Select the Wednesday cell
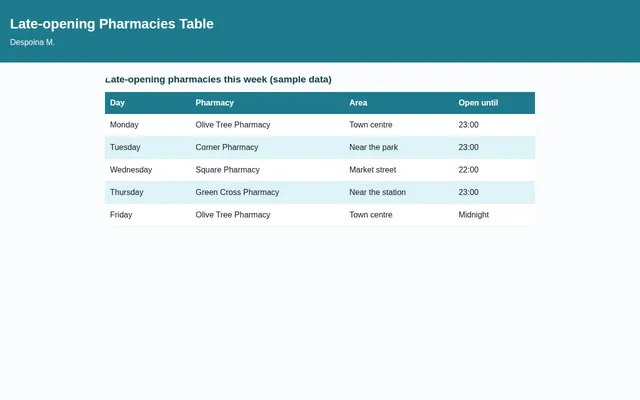This screenshot has width=640, height=400. click(x=148, y=170)
